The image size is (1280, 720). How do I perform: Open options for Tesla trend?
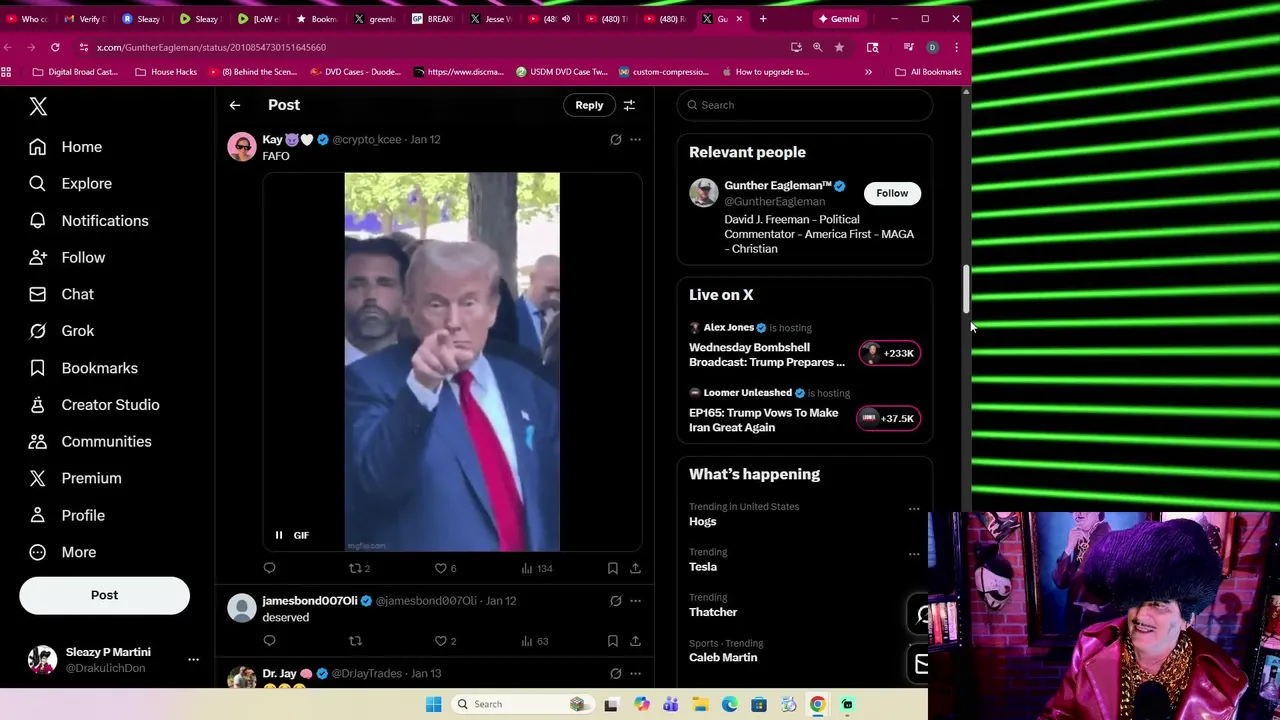tap(914, 554)
